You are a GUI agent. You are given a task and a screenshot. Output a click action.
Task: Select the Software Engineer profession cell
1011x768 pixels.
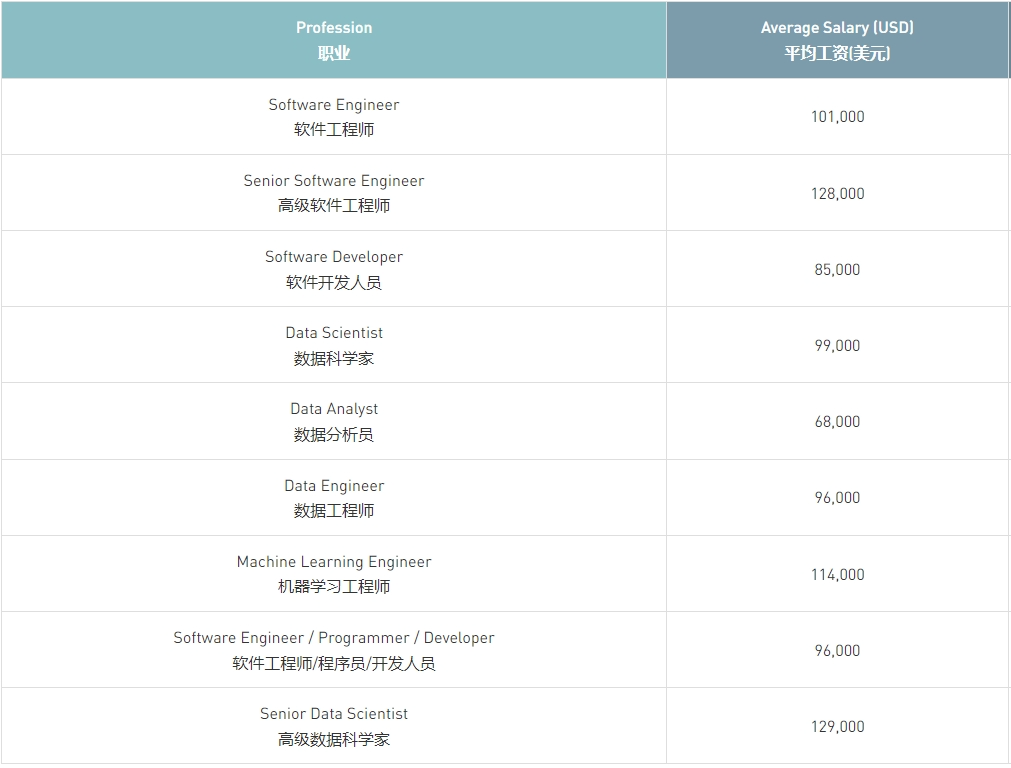(334, 117)
